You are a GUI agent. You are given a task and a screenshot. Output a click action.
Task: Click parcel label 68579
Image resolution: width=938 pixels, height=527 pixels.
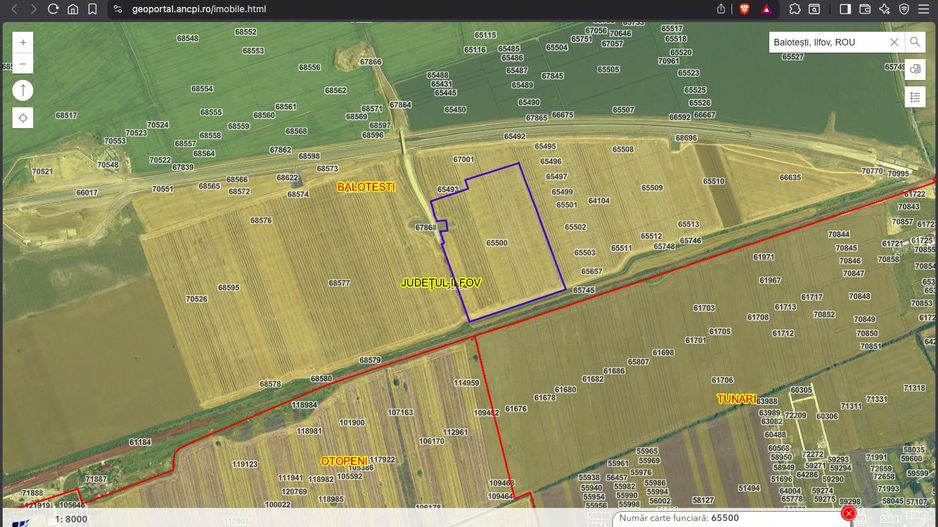[x=370, y=360]
